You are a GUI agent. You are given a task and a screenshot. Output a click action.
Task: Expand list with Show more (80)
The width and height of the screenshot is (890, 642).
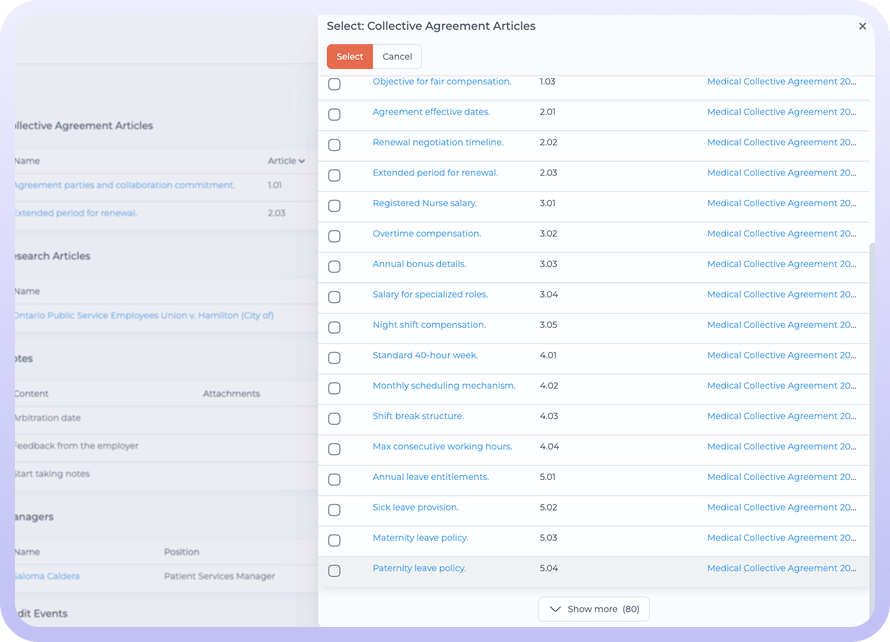click(x=594, y=609)
